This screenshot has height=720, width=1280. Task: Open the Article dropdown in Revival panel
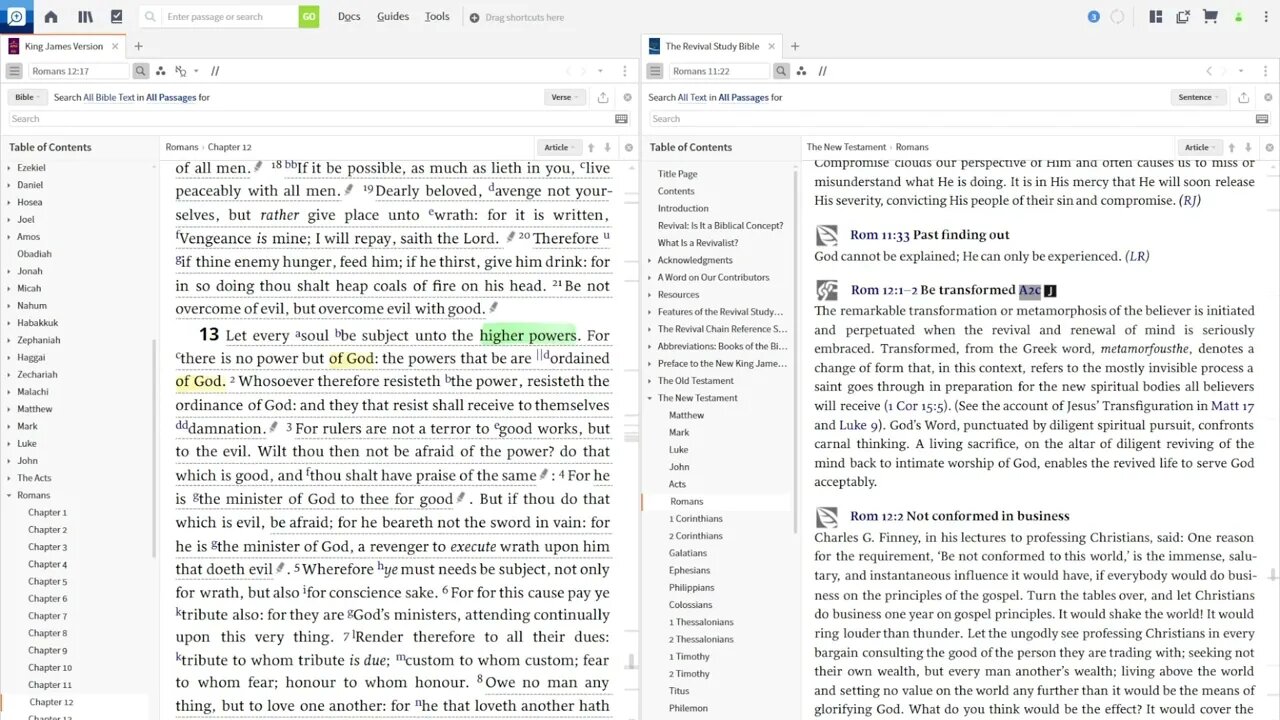point(1200,147)
